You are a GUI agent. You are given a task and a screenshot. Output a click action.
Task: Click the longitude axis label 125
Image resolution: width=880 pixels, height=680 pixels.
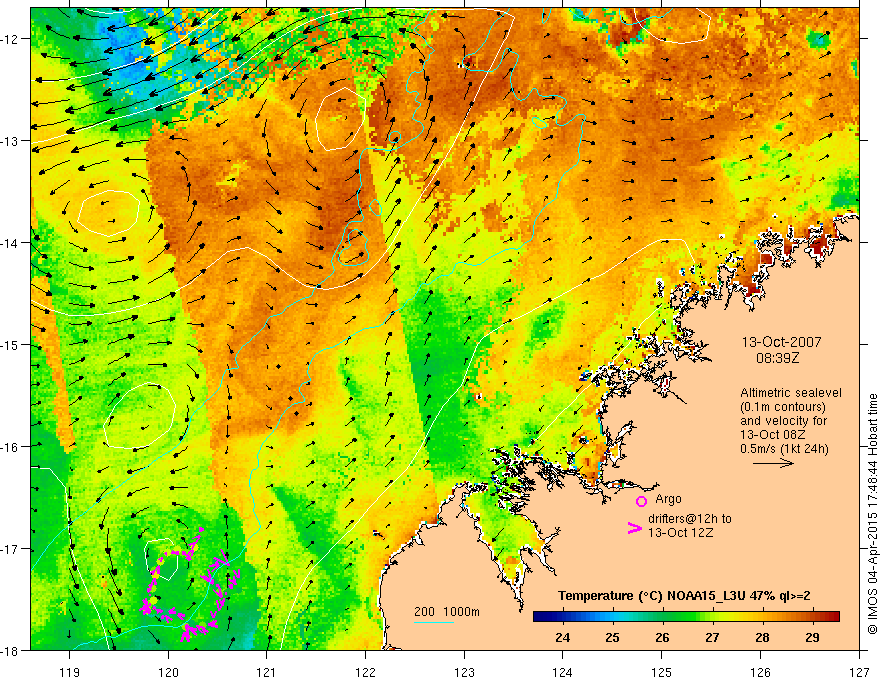[x=662, y=672]
